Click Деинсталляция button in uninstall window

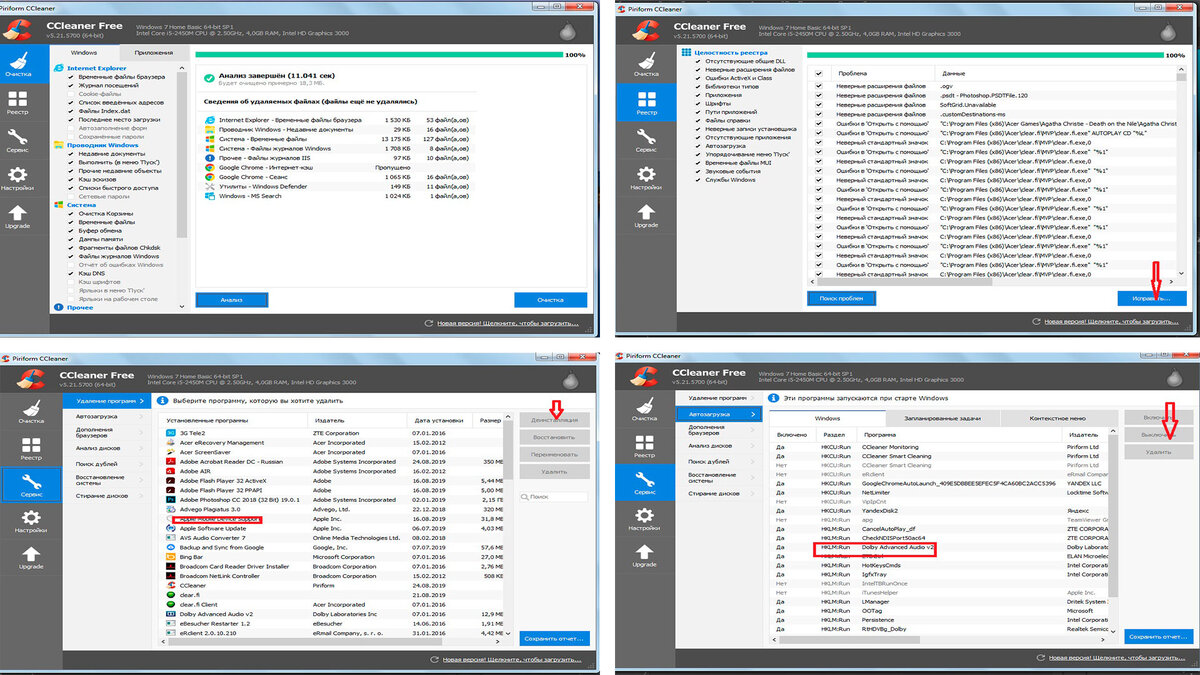click(555, 420)
